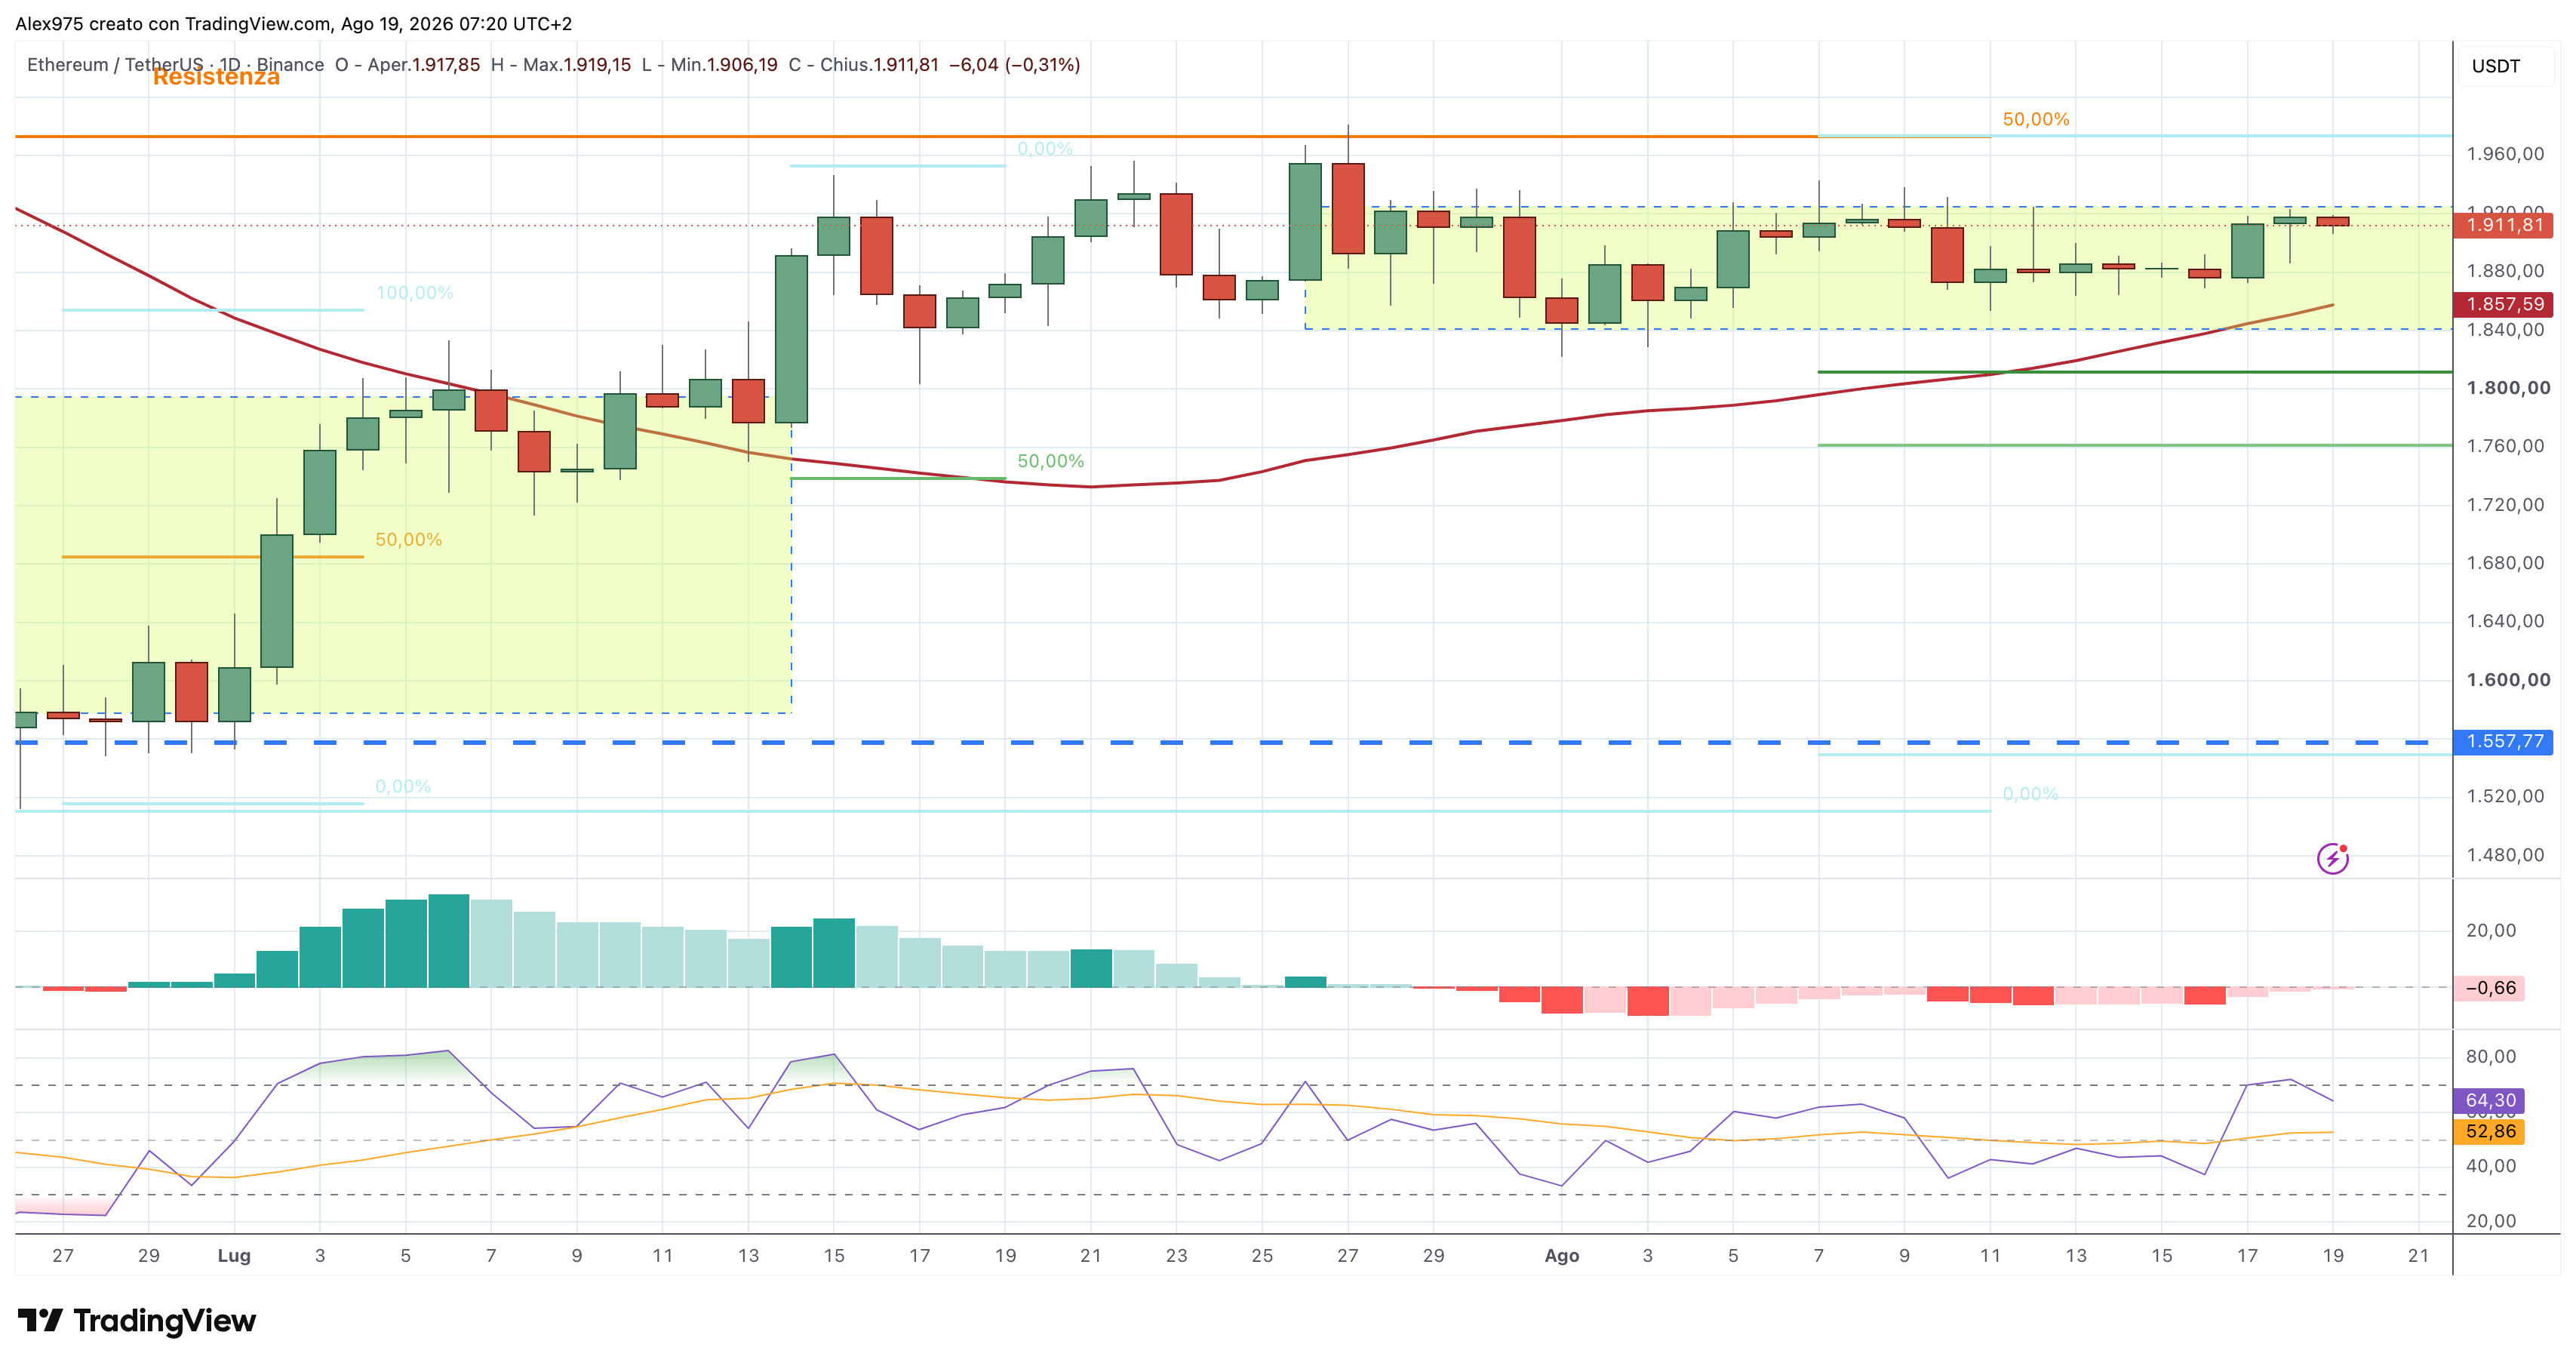Click the Ago month label on time axis
This screenshot has width=2576, height=1366.
(x=1561, y=1255)
